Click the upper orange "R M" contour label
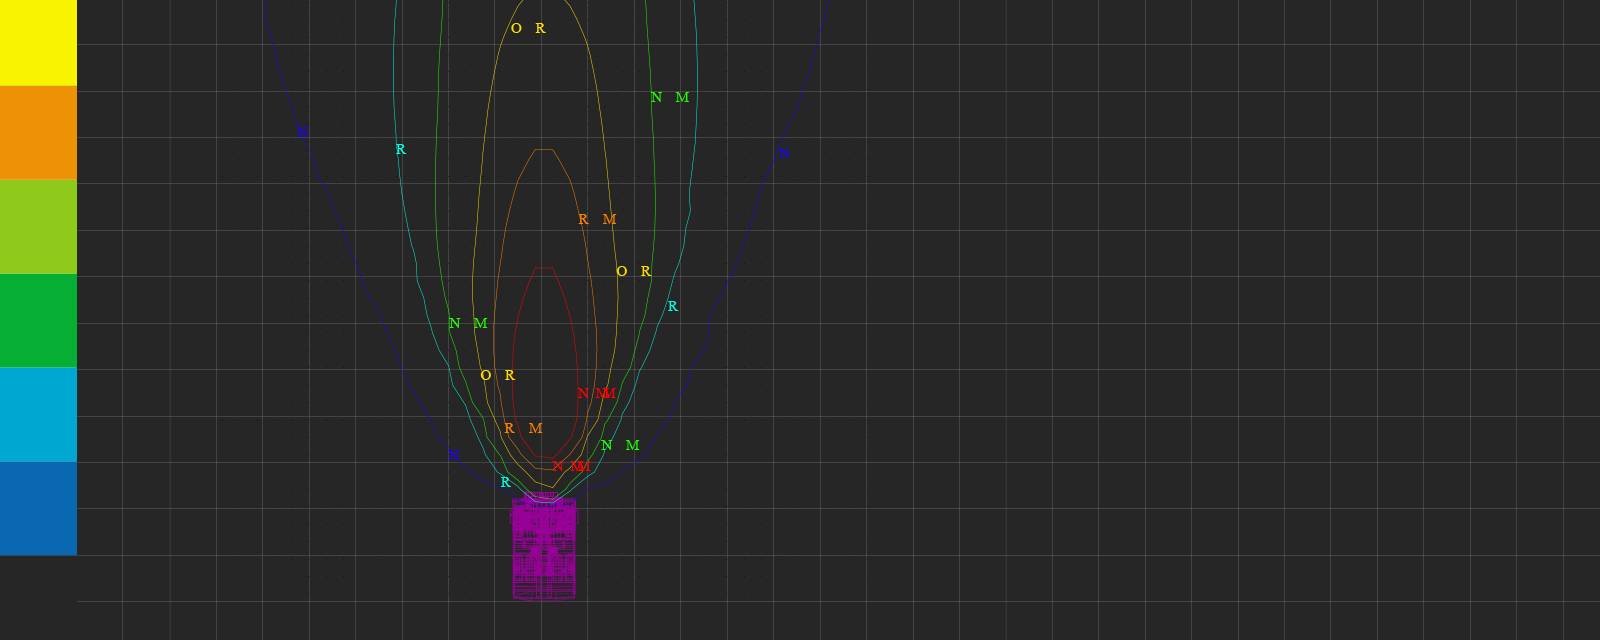 (596, 220)
